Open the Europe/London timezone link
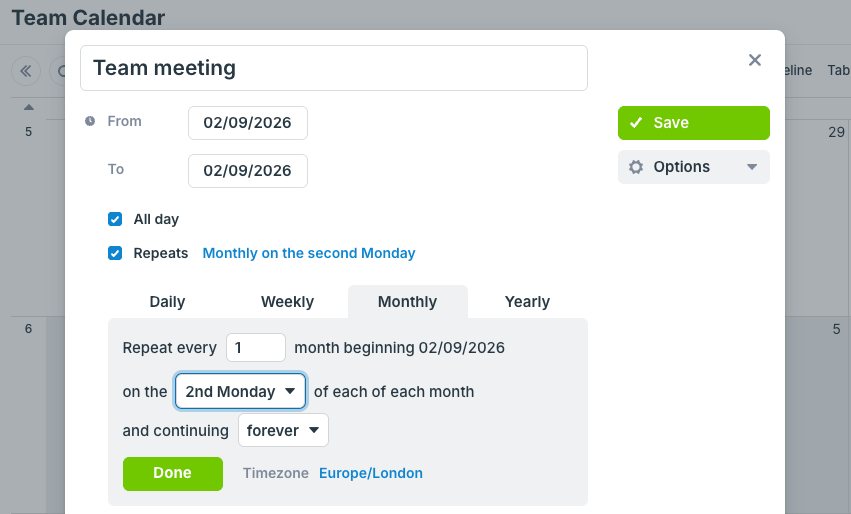851x514 pixels. [370, 473]
